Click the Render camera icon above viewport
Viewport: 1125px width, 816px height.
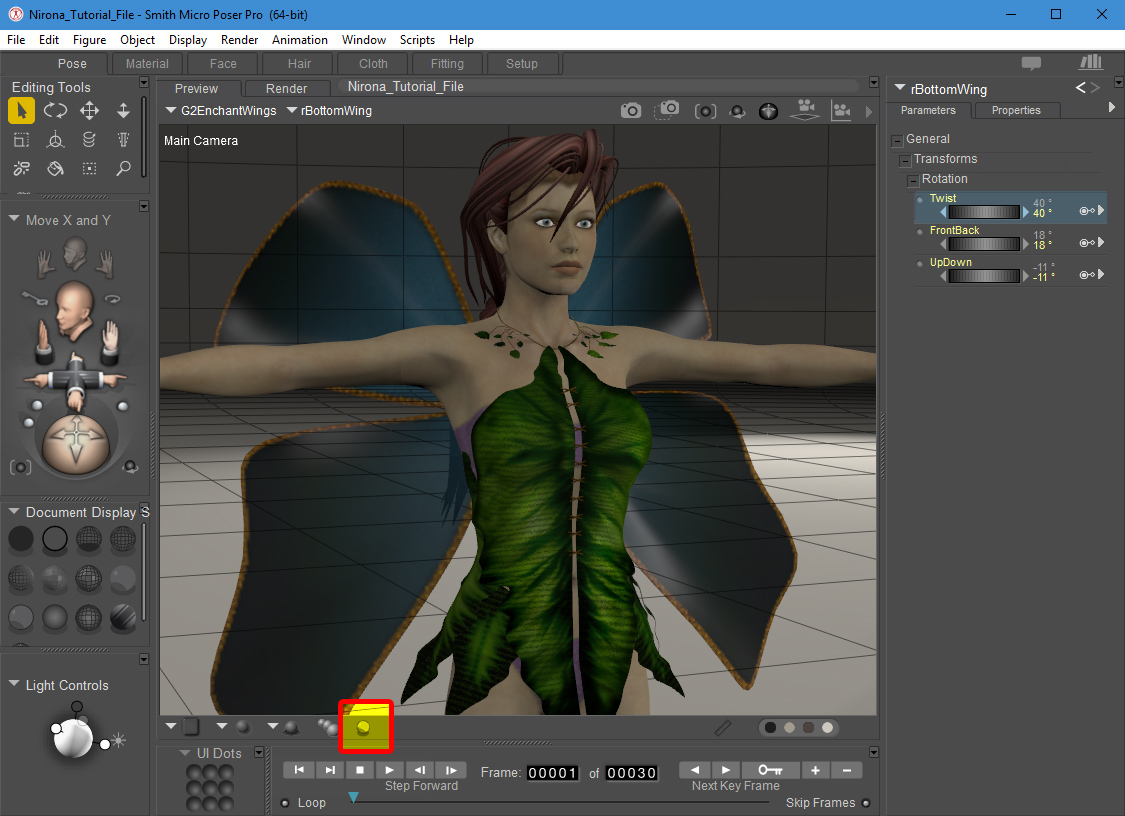click(630, 111)
